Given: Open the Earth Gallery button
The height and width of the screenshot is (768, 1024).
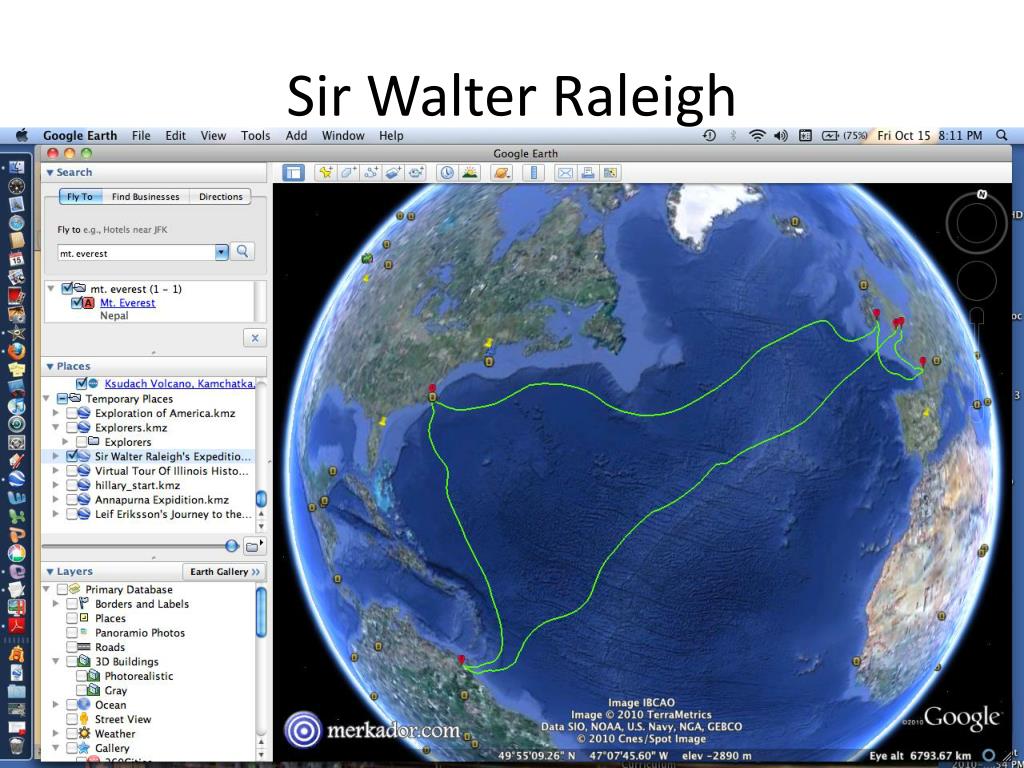Looking at the screenshot, I should point(224,572).
